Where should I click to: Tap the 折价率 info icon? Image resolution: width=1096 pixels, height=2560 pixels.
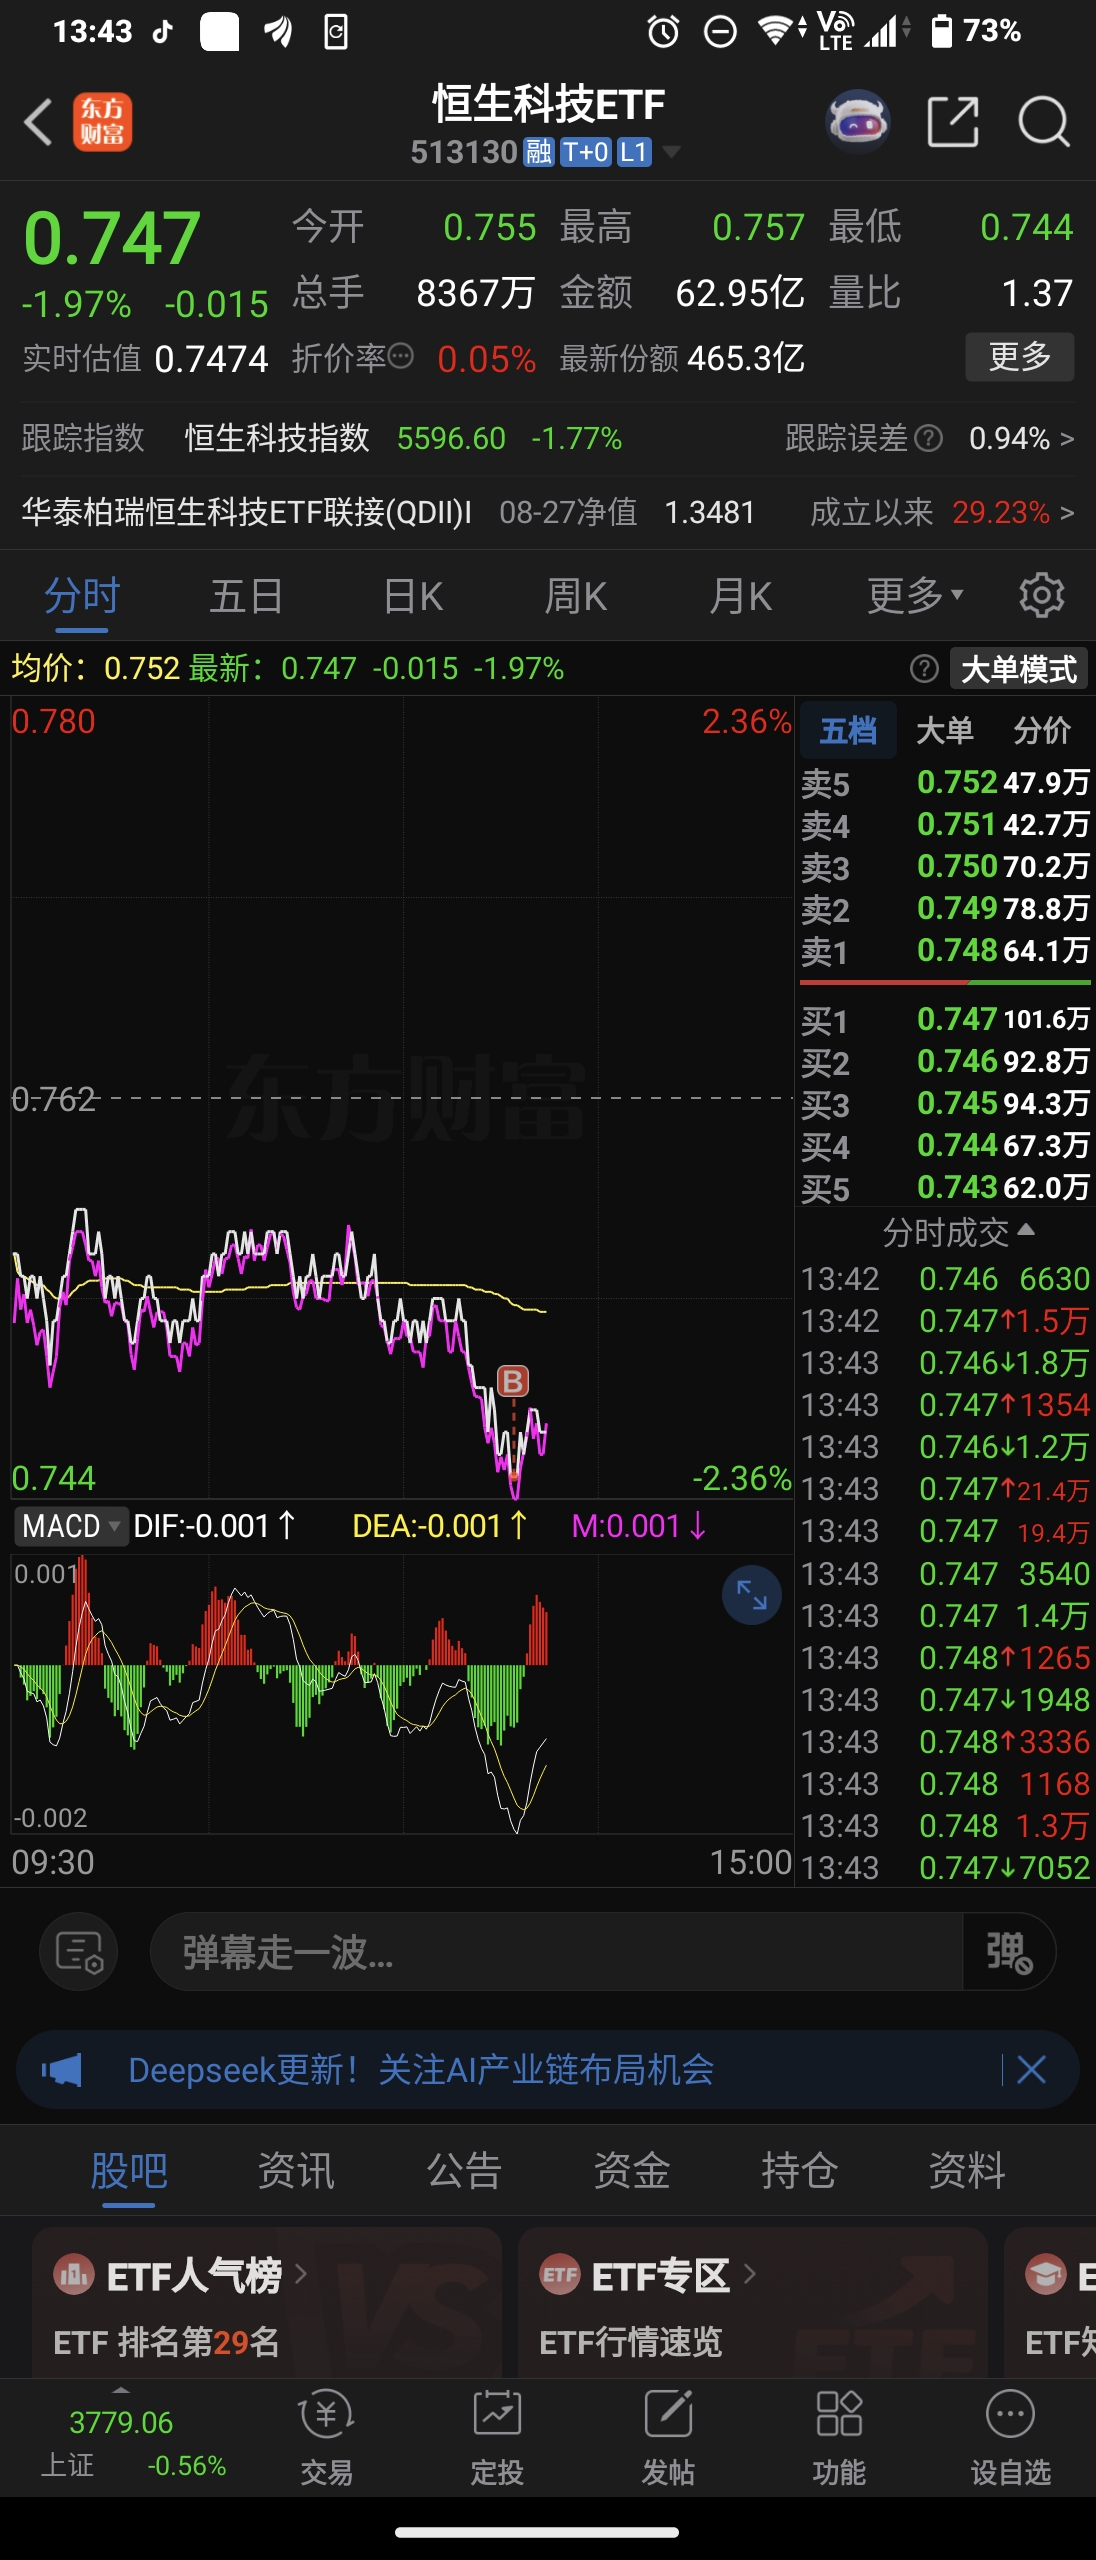tap(400, 356)
